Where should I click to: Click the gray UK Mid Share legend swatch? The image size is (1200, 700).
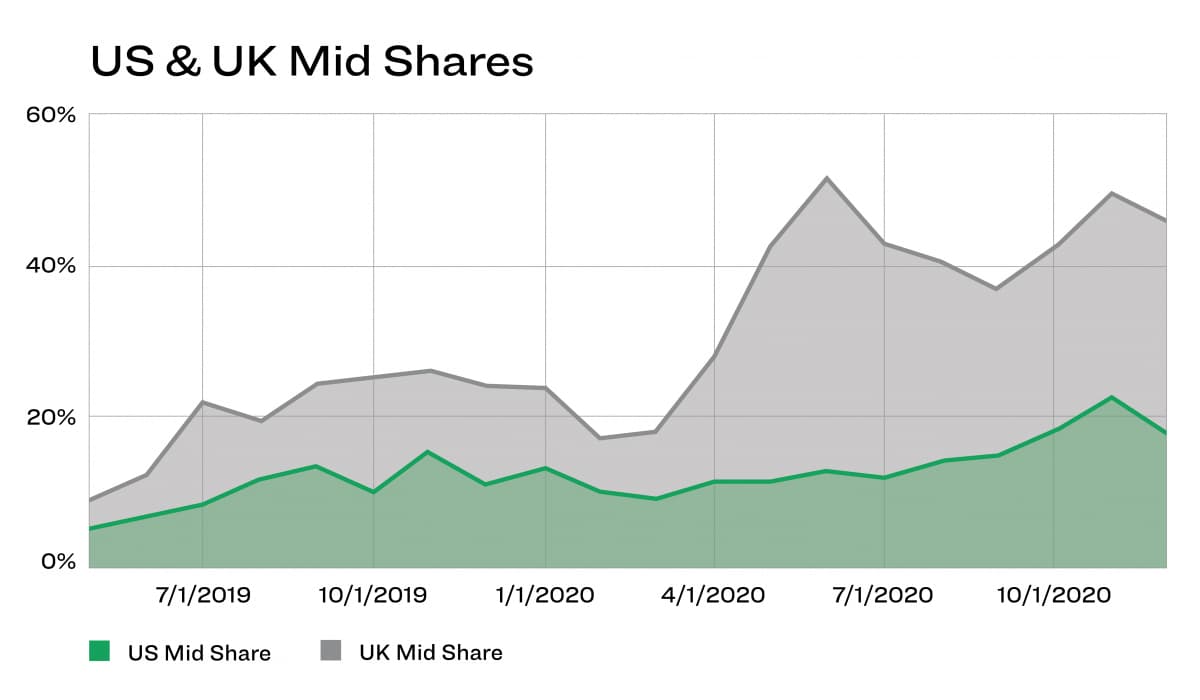330,652
